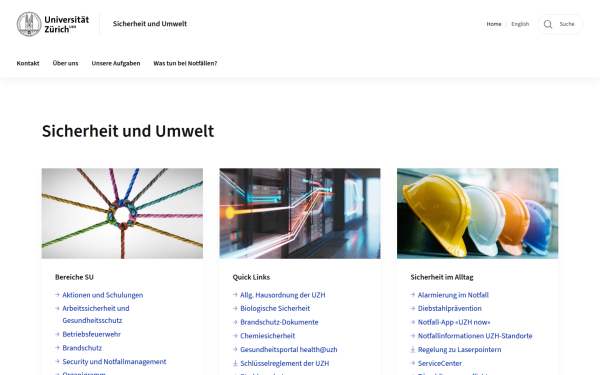Open Alarmierung im Notfall link
The width and height of the screenshot is (600, 375).
coord(453,295)
